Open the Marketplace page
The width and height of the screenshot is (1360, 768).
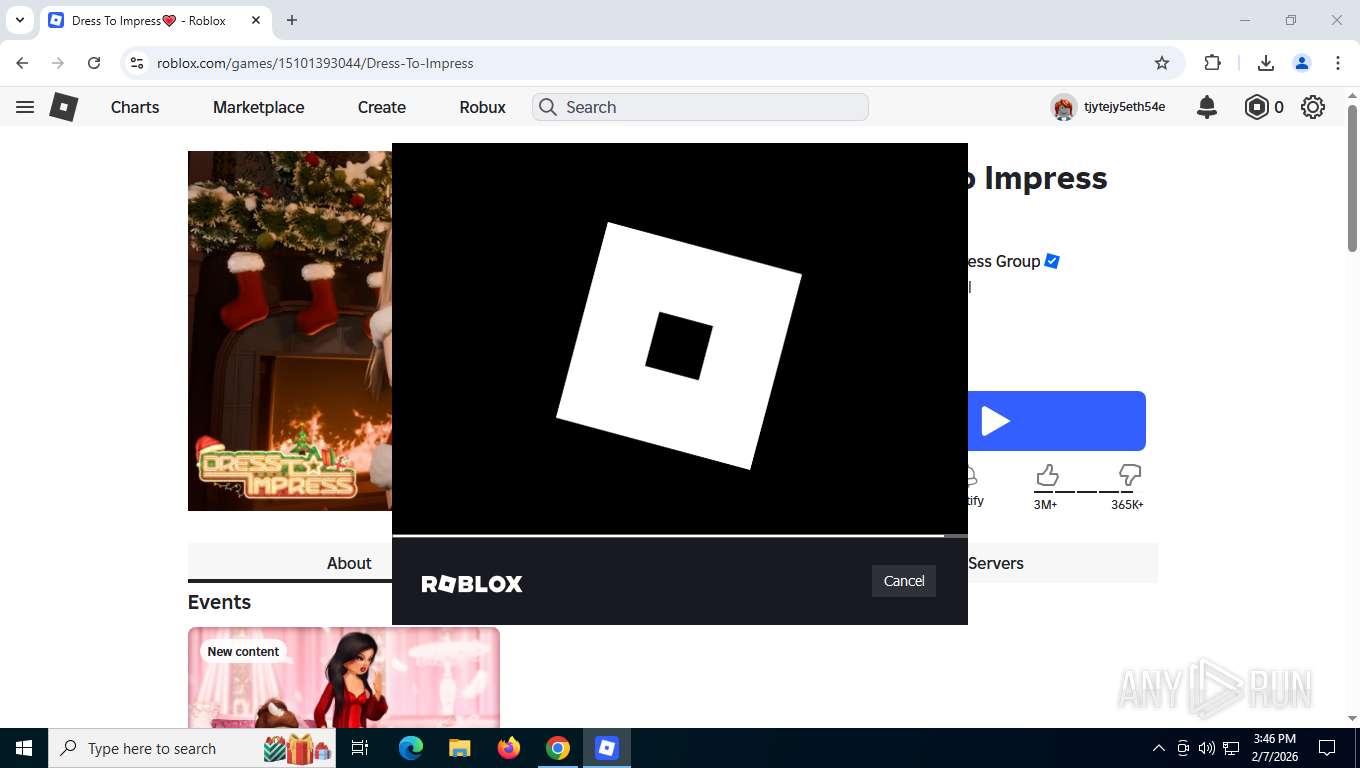click(x=259, y=107)
